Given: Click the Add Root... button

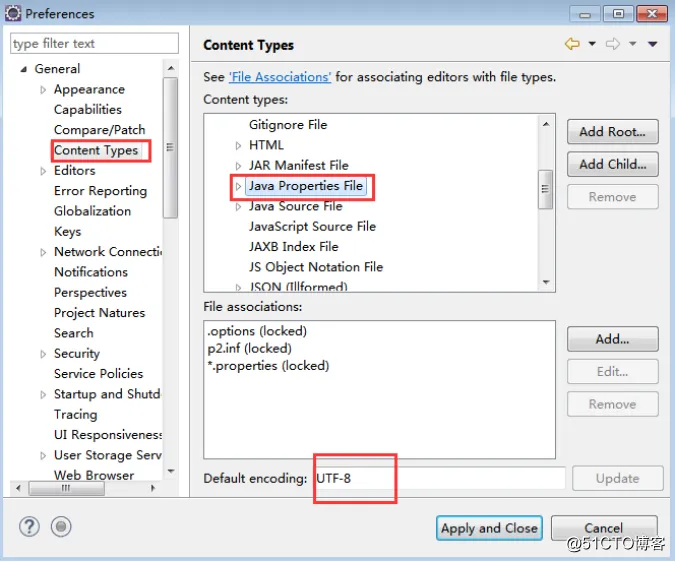Looking at the screenshot, I should click(613, 132).
